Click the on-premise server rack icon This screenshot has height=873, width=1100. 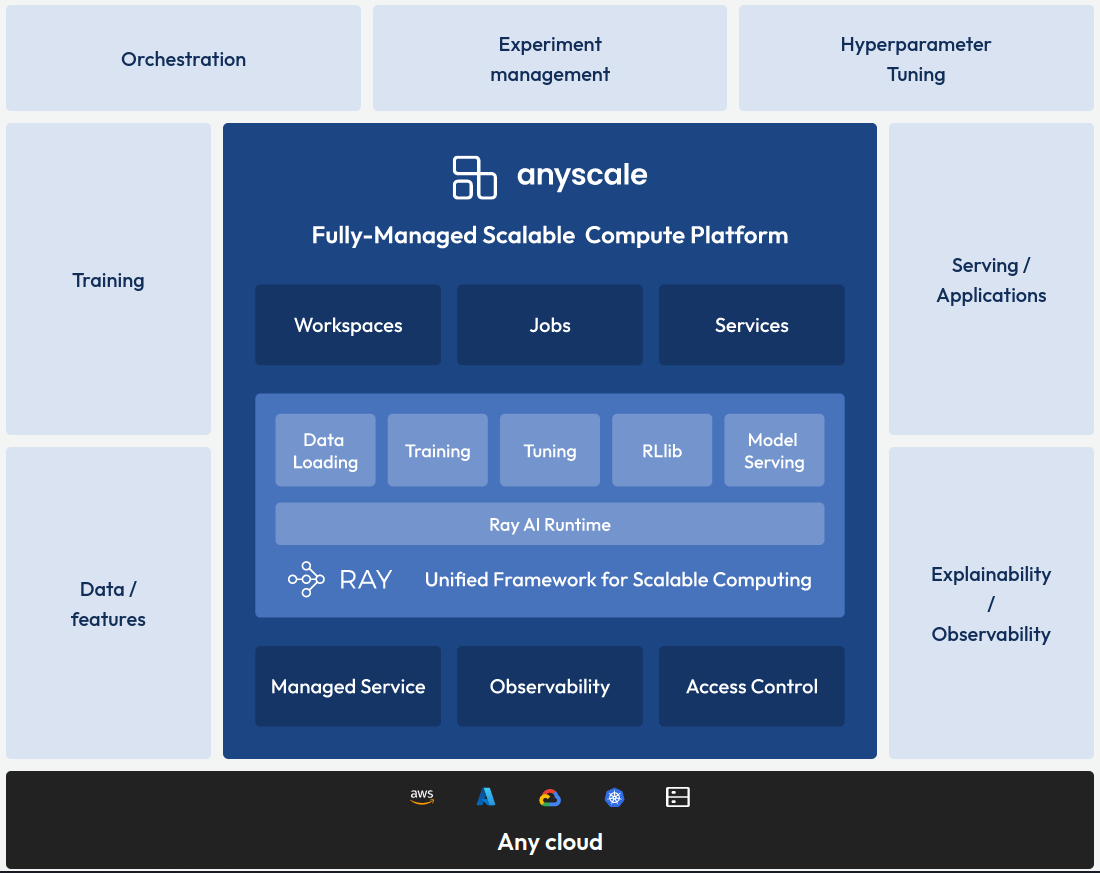pos(678,797)
